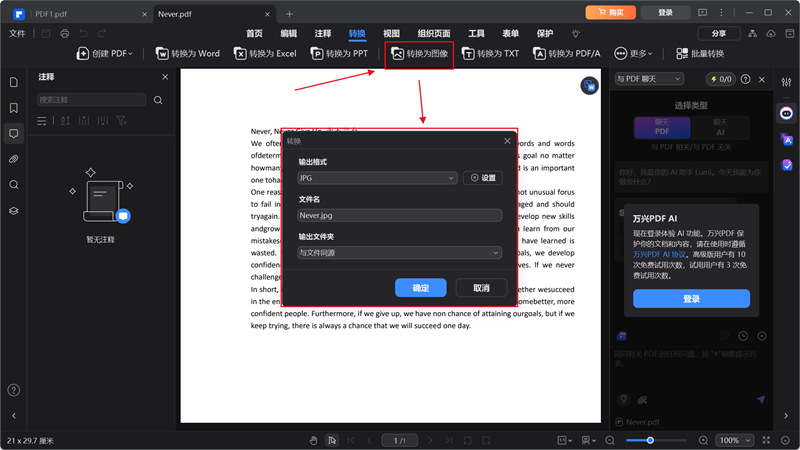Click the blue confirm button in the dialog
The width and height of the screenshot is (800, 450).
(420, 288)
